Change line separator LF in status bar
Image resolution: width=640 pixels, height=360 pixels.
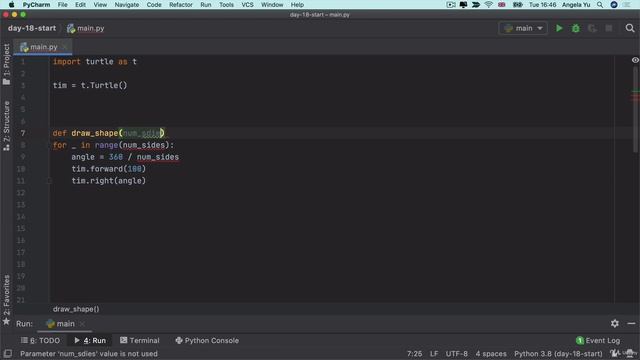434,354
